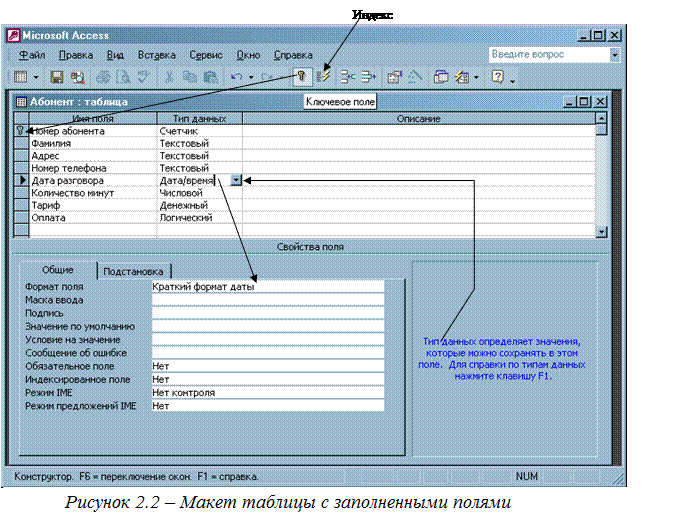
Task: Select the row selector of Номер абонента
Action: 21,131
